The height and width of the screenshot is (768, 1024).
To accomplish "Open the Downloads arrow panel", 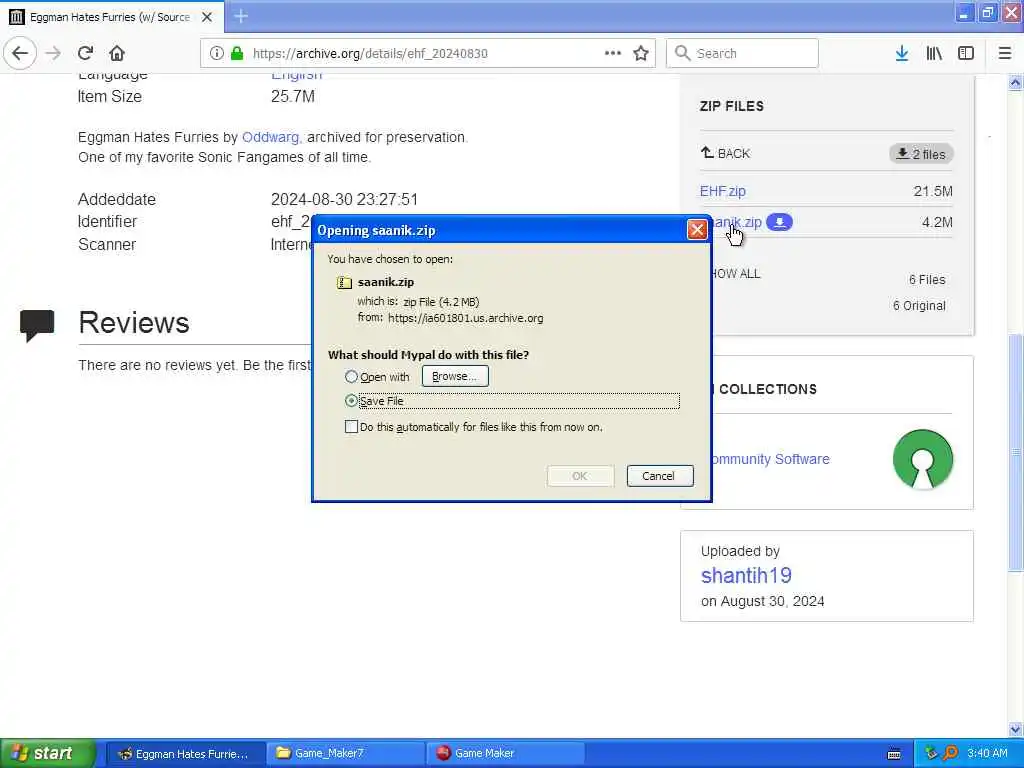I will [x=902, y=53].
